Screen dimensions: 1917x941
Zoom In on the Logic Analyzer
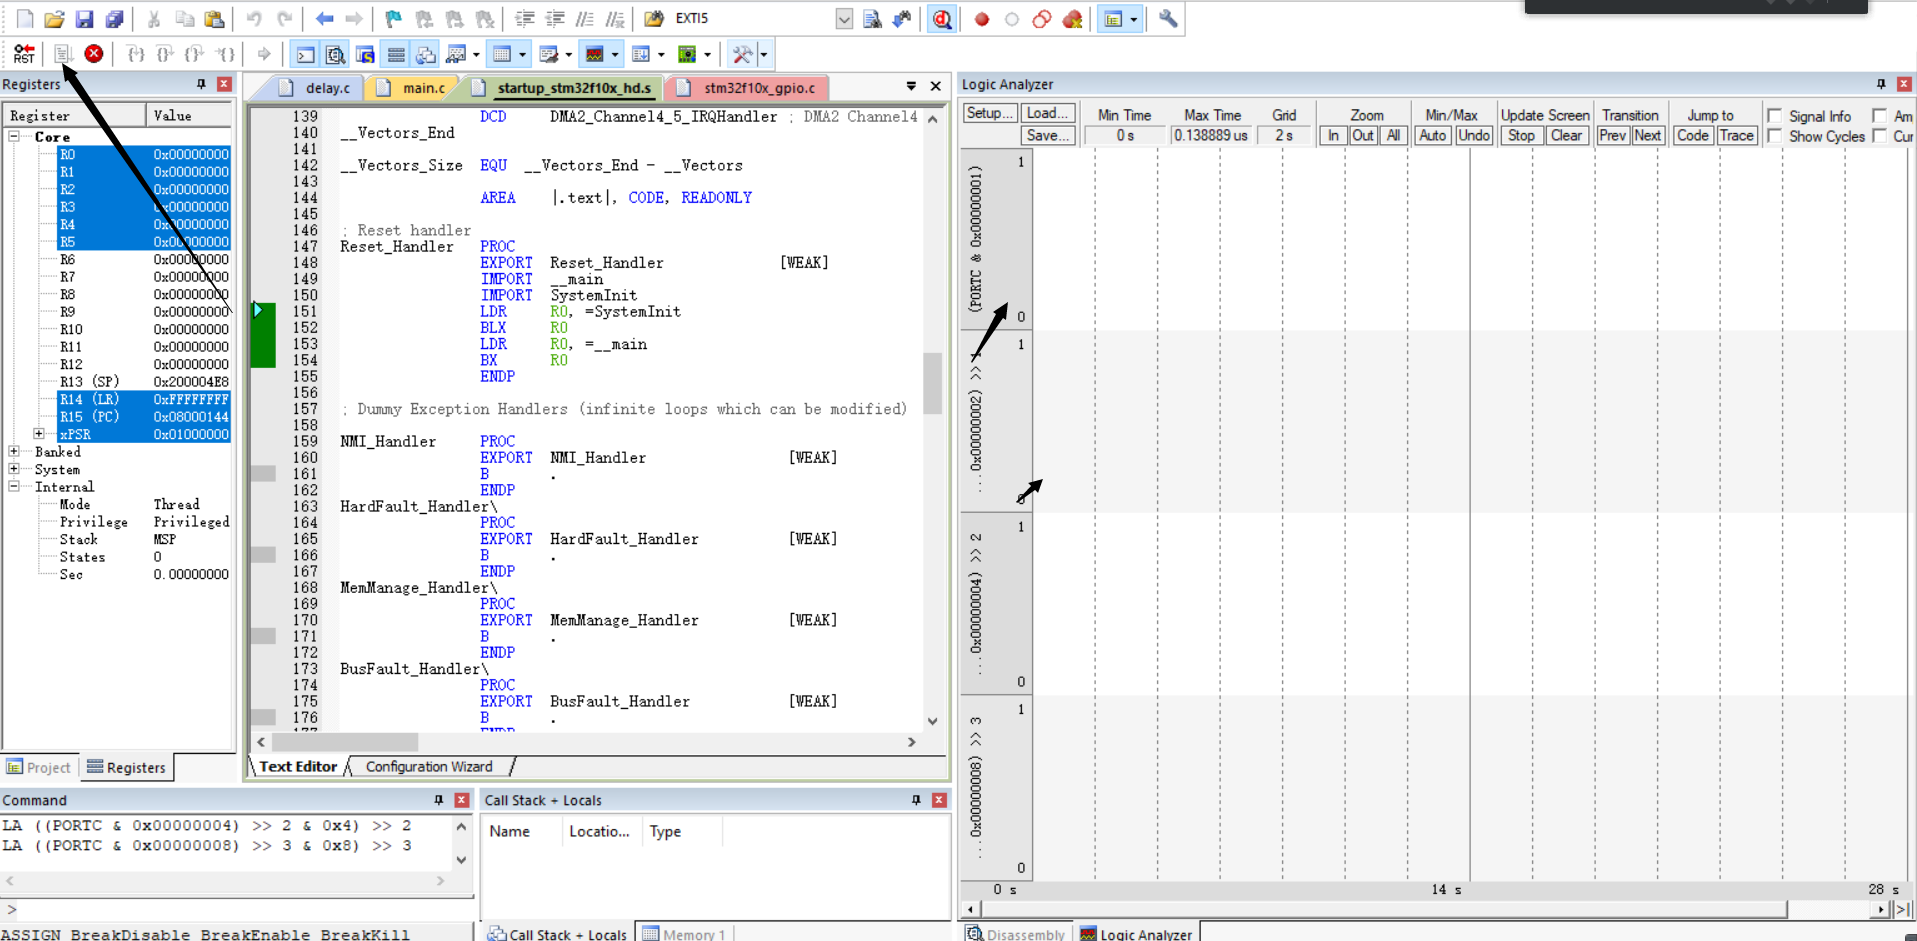click(1332, 135)
